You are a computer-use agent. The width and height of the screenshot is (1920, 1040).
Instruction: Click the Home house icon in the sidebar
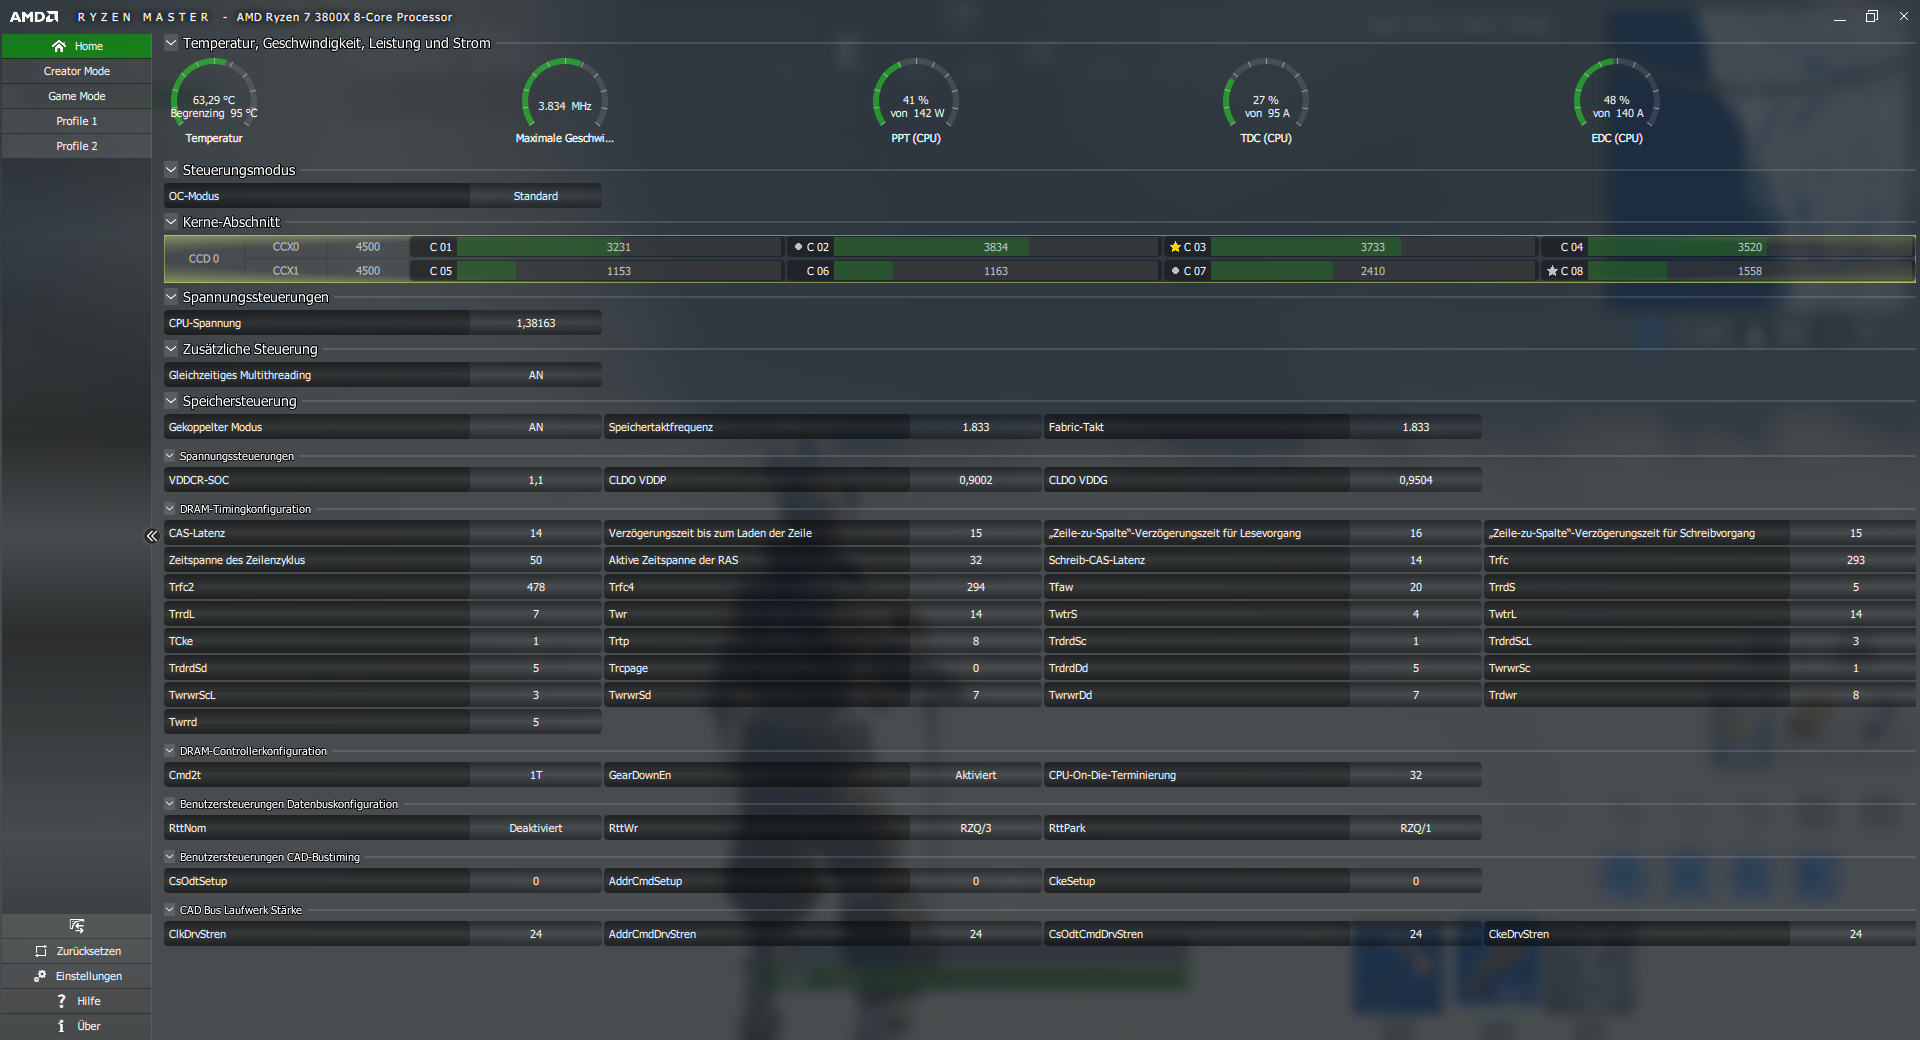59,46
